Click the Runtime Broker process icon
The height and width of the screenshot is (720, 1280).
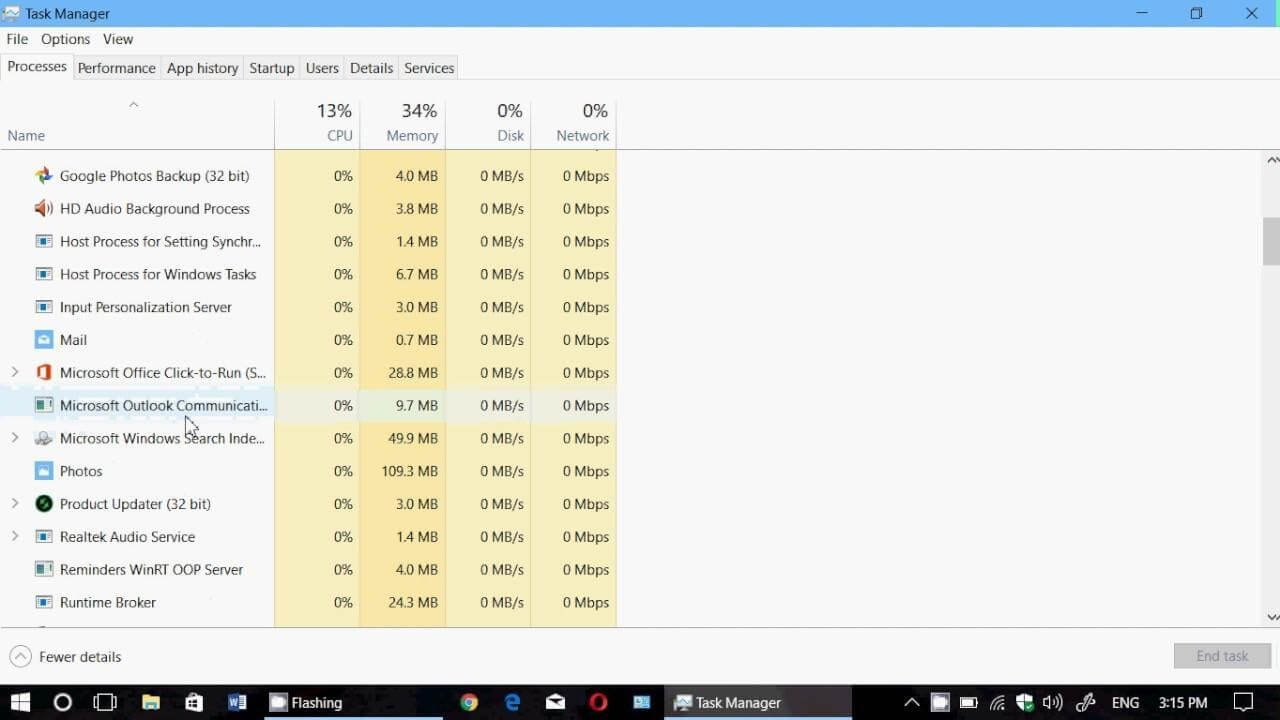[44, 602]
